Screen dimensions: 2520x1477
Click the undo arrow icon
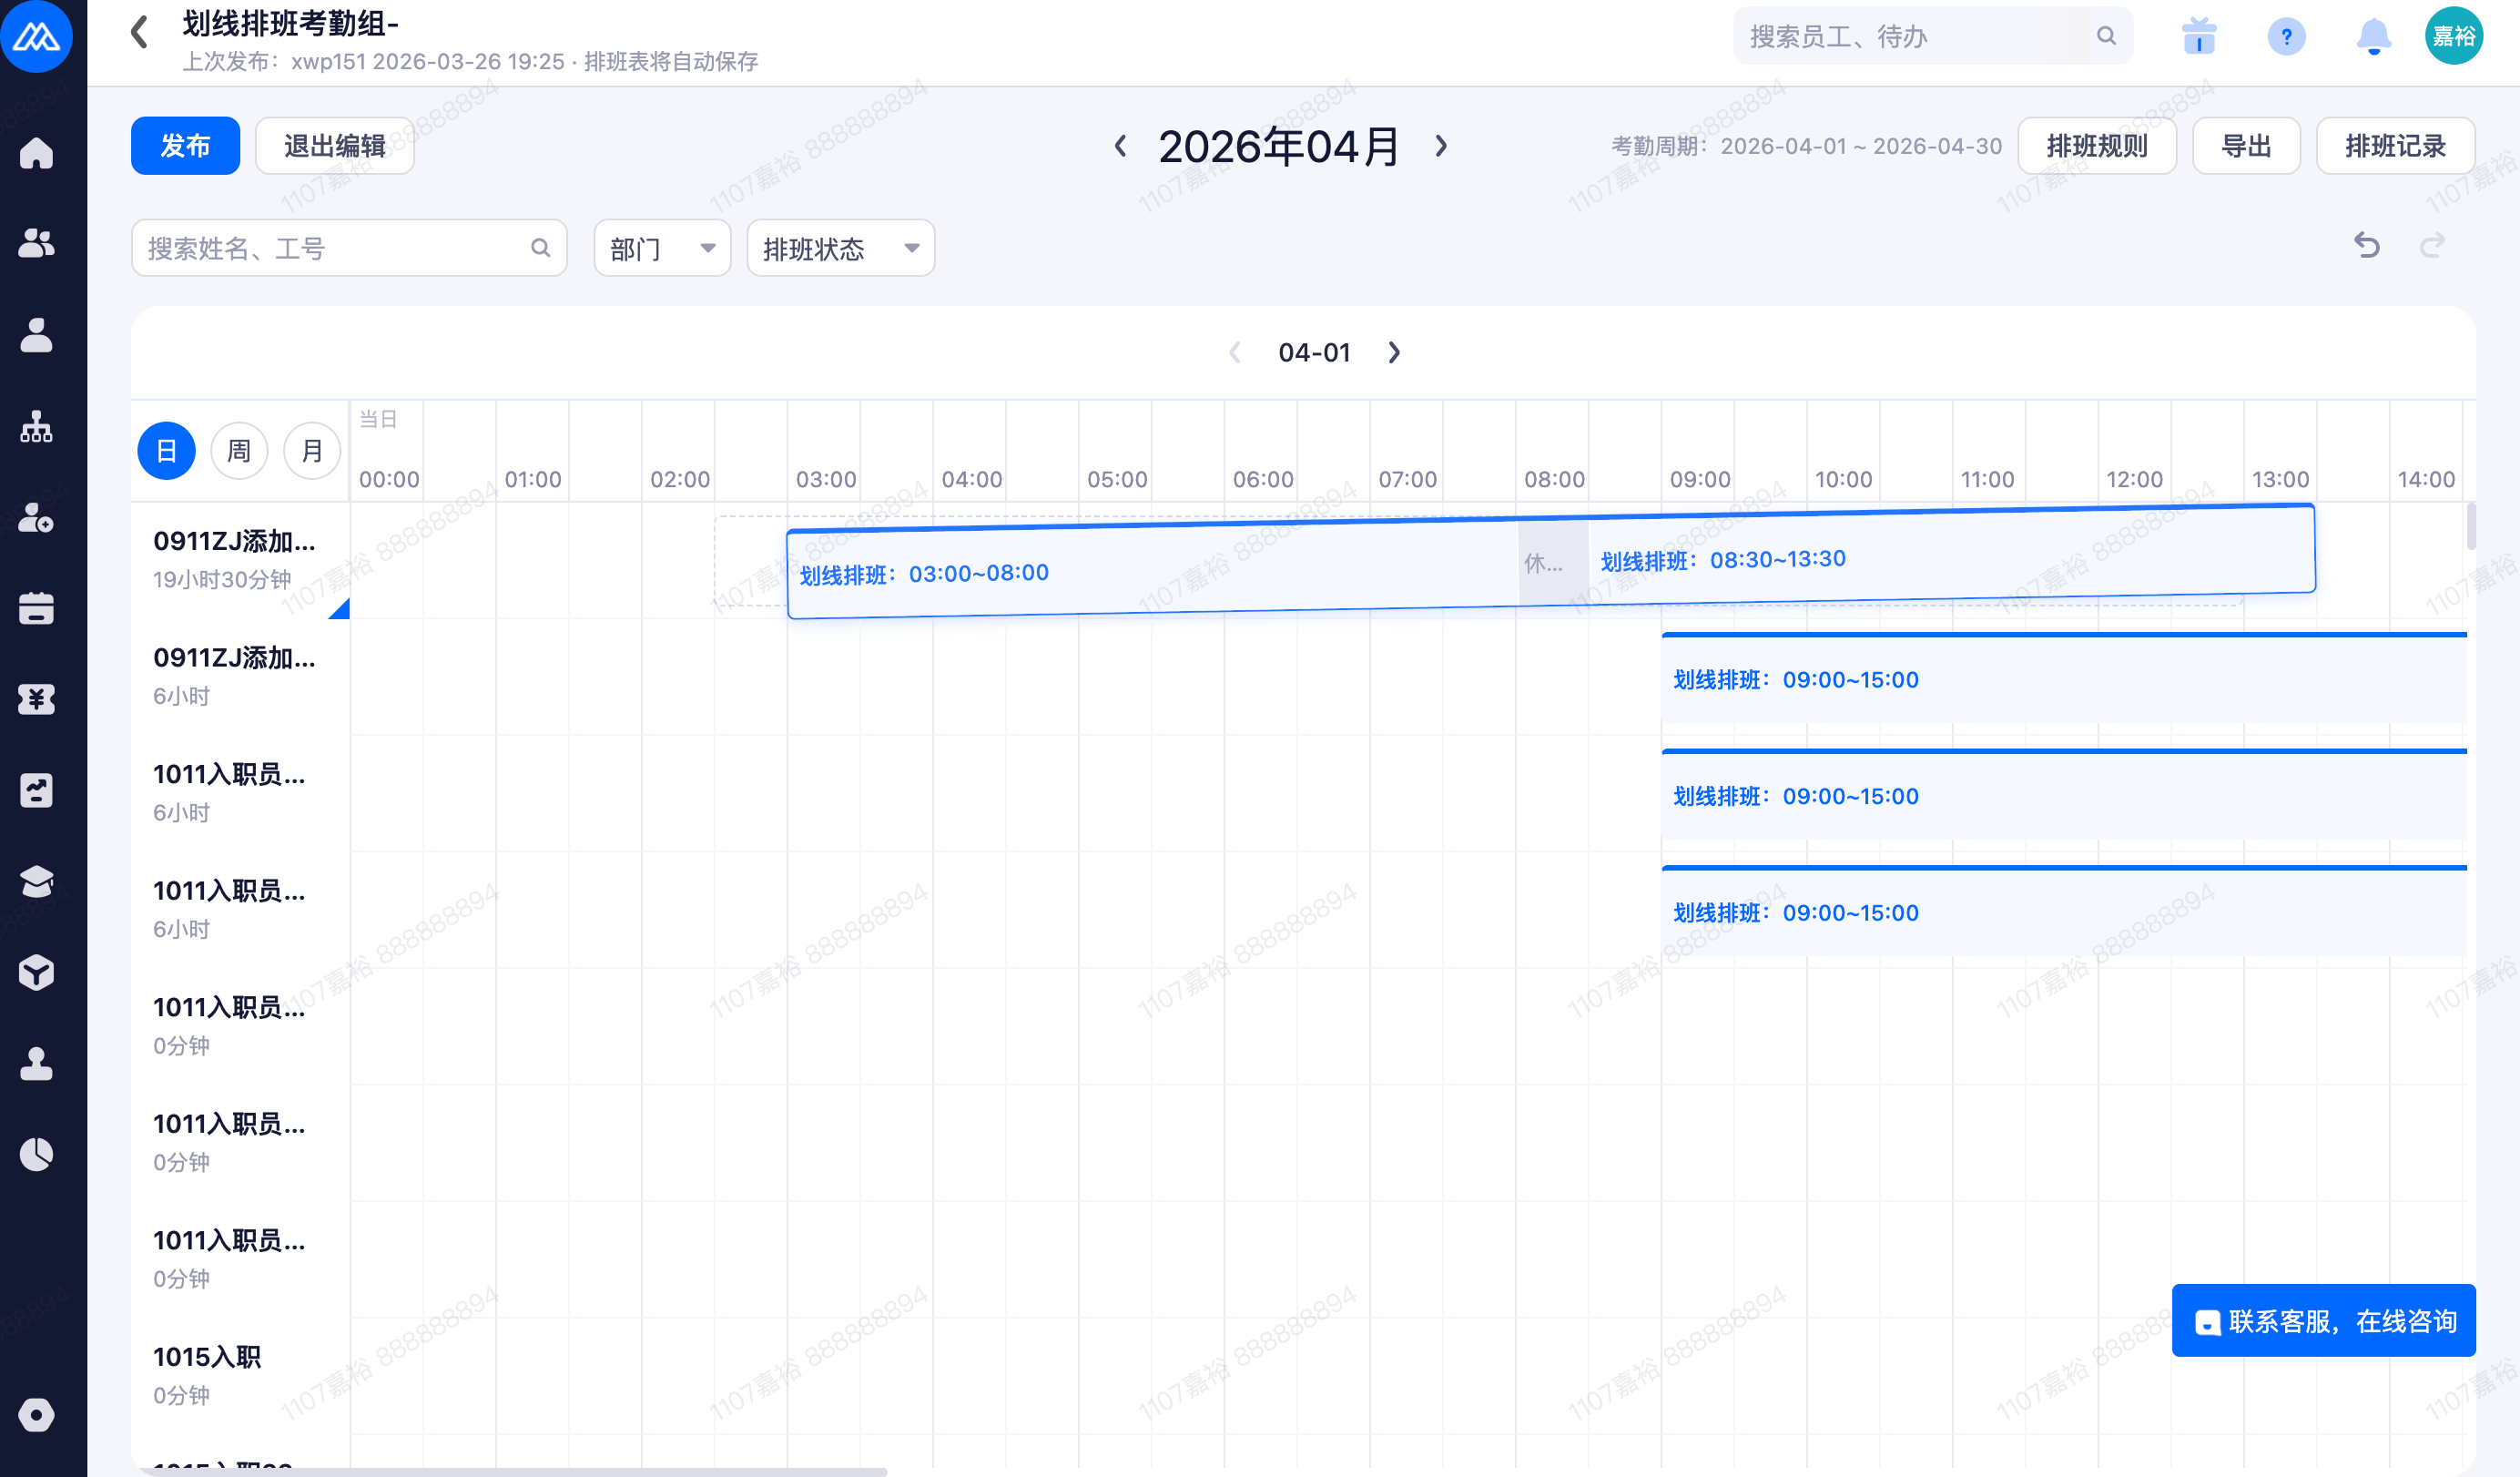(x=2366, y=245)
